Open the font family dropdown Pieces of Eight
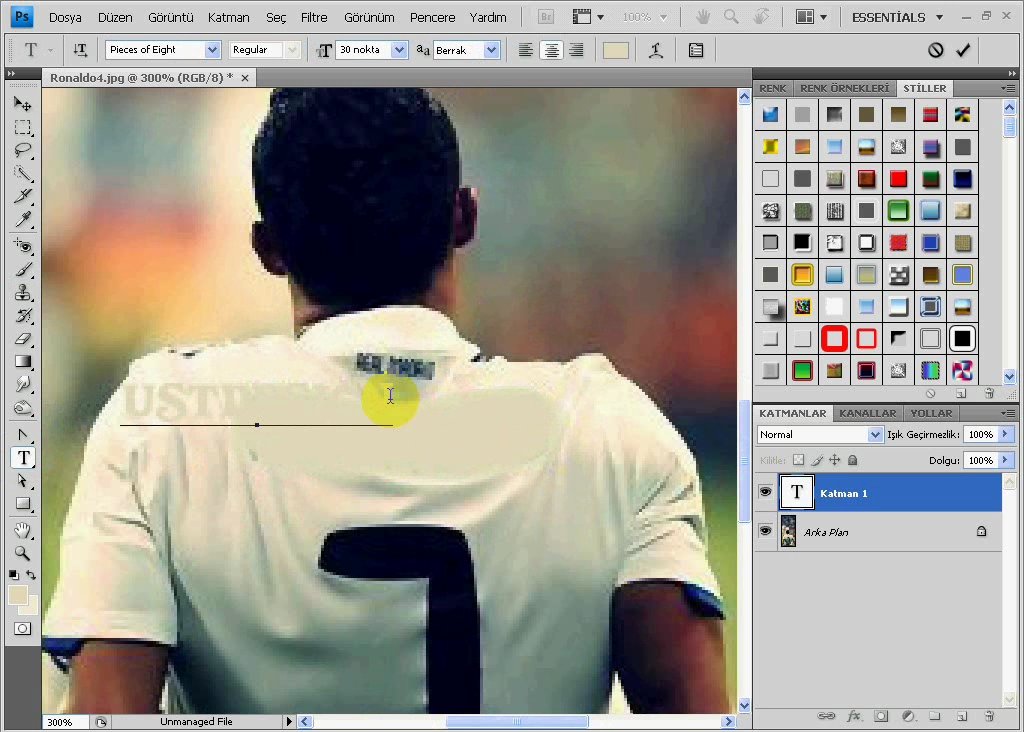Image resolution: width=1024 pixels, height=732 pixels. click(x=212, y=50)
